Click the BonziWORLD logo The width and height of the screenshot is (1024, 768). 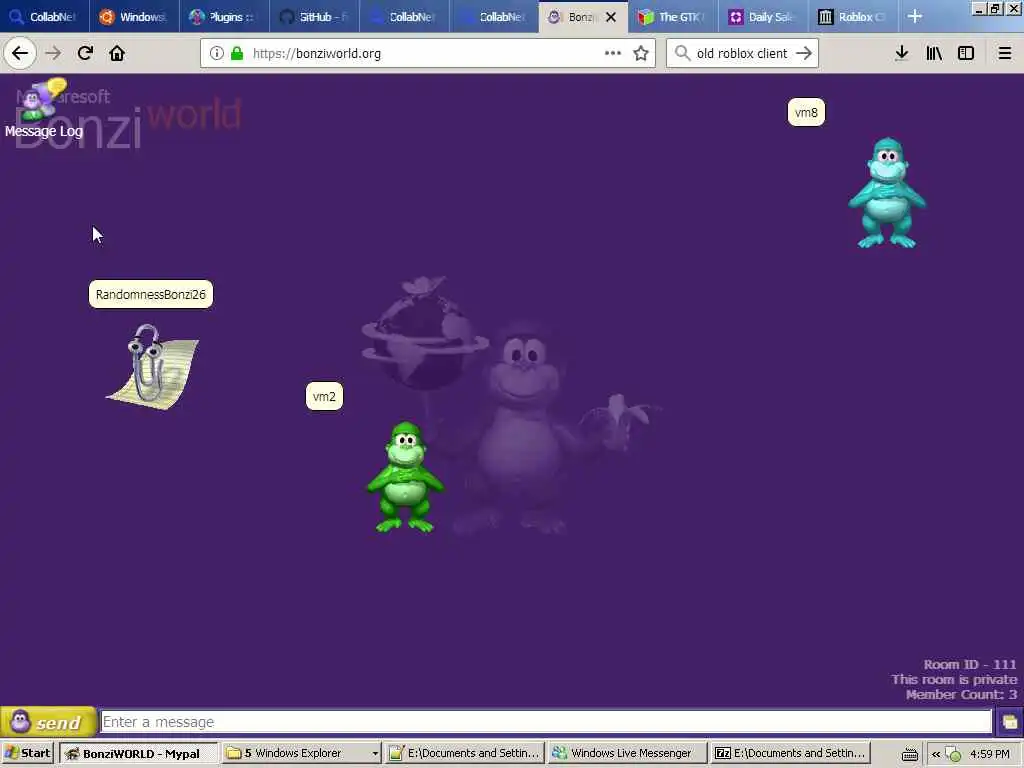tap(128, 121)
